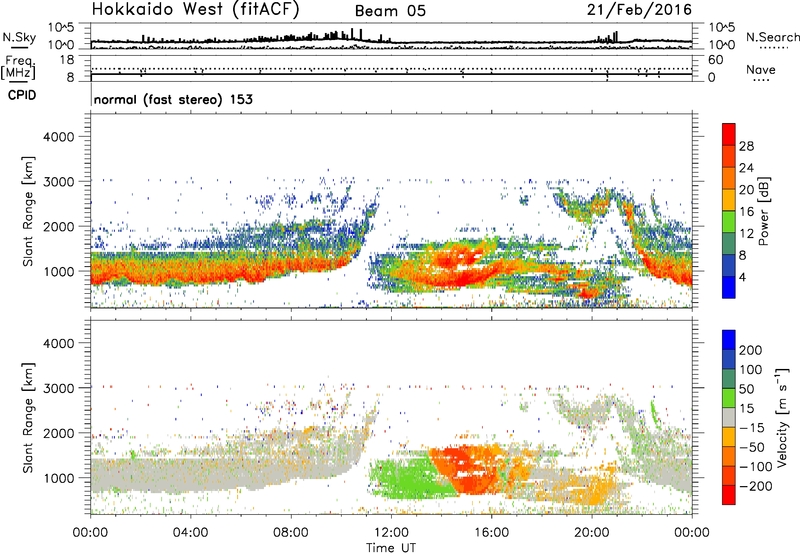Select the 'Freq. [MHz]' axis label

coord(19,68)
